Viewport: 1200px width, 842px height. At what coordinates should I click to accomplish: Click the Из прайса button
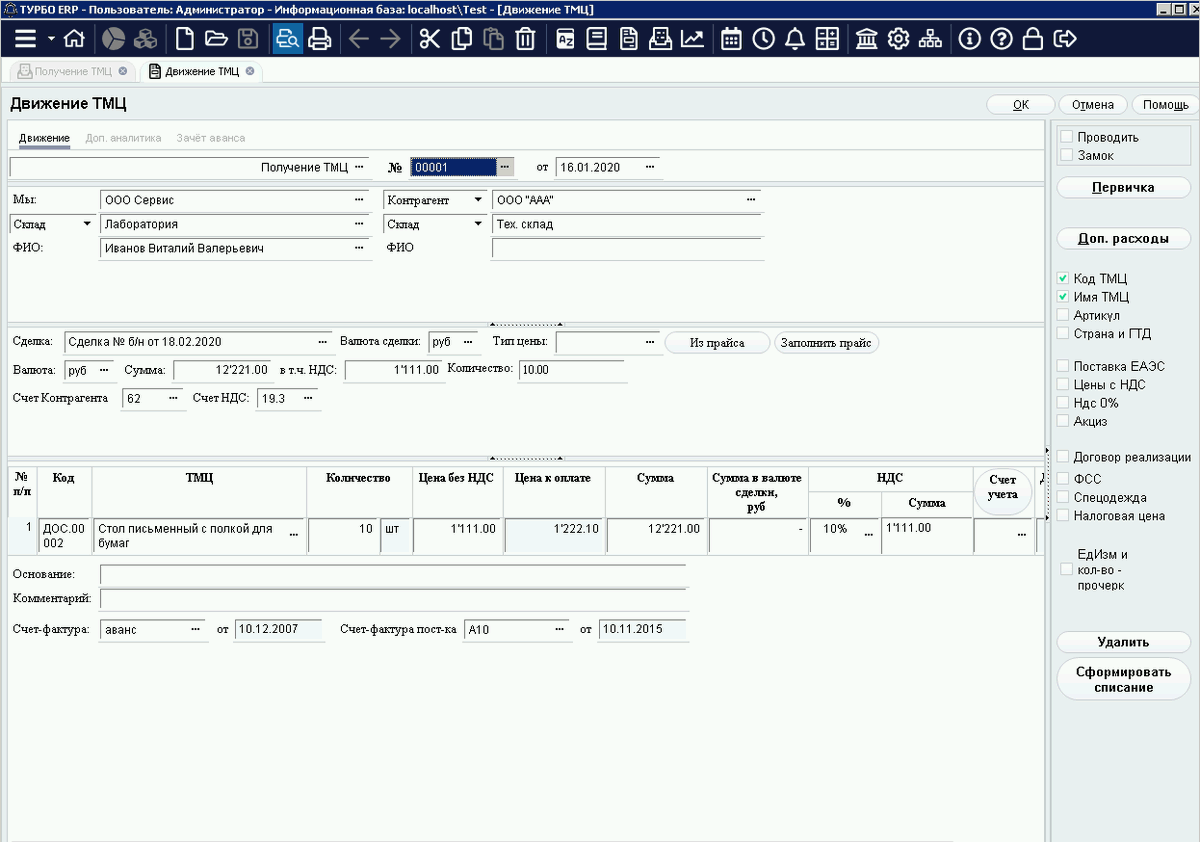point(717,343)
